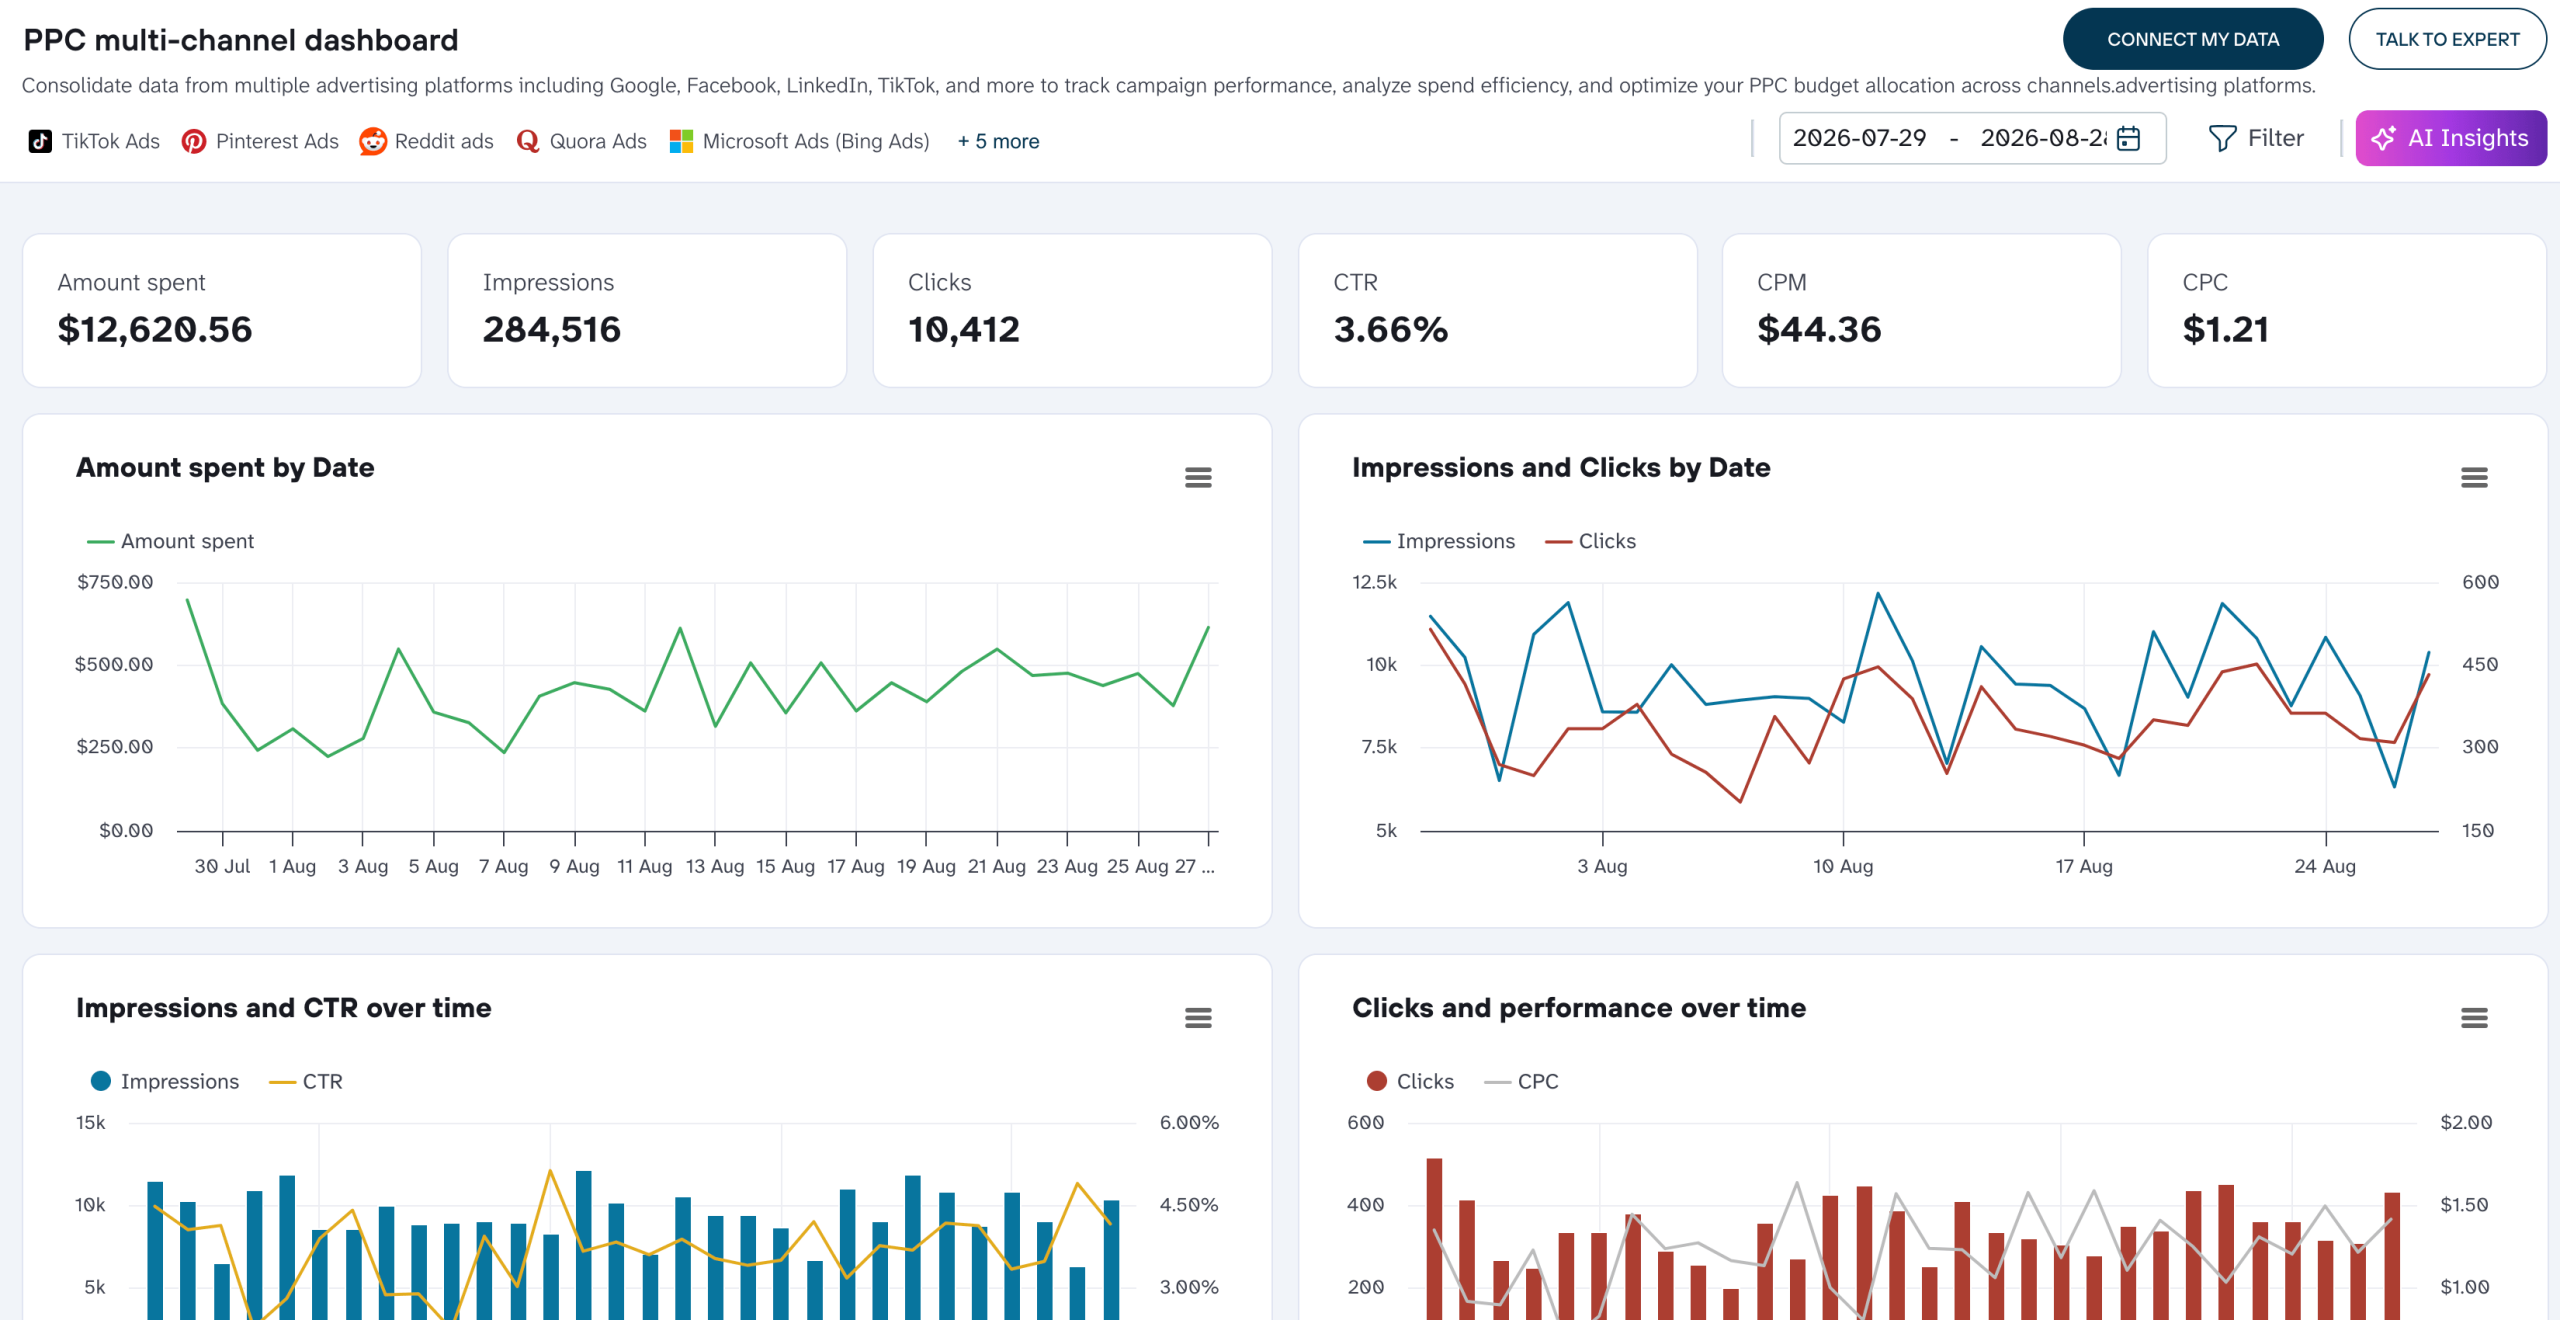Click the Quora Ads source label
The width and height of the screenshot is (2560, 1320).
(x=598, y=141)
